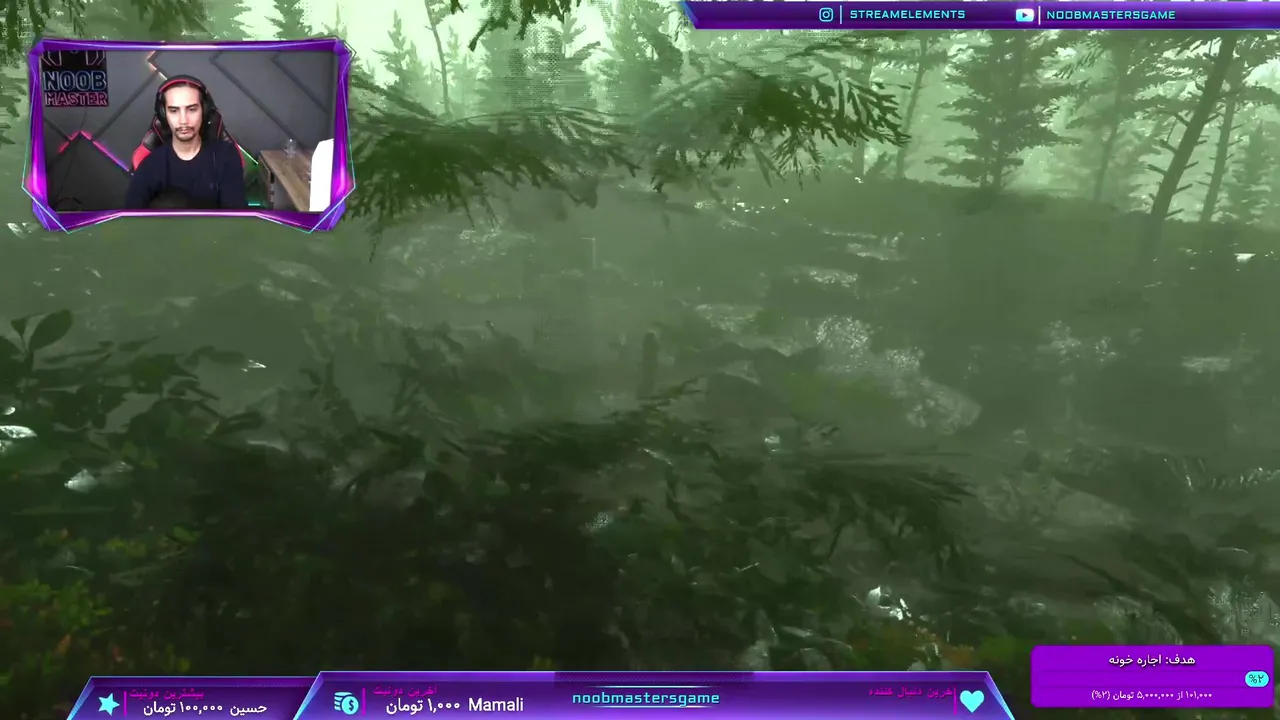1280x720 pixels.
Task: Click the coin stack latest donation icon
Action: pos(347,703)
